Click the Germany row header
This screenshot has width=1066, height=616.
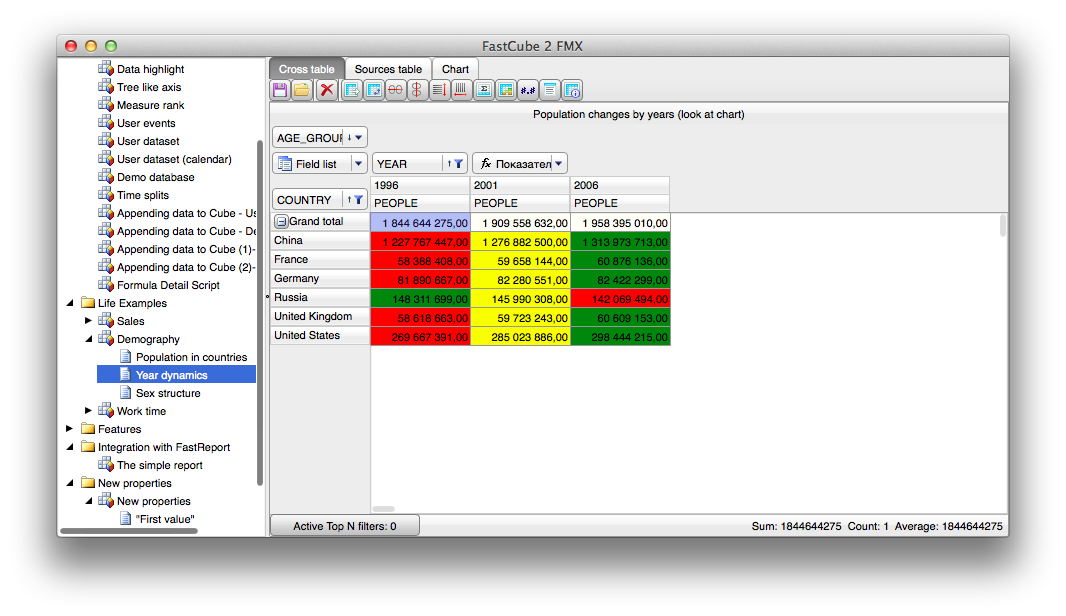tap(320, 278)
